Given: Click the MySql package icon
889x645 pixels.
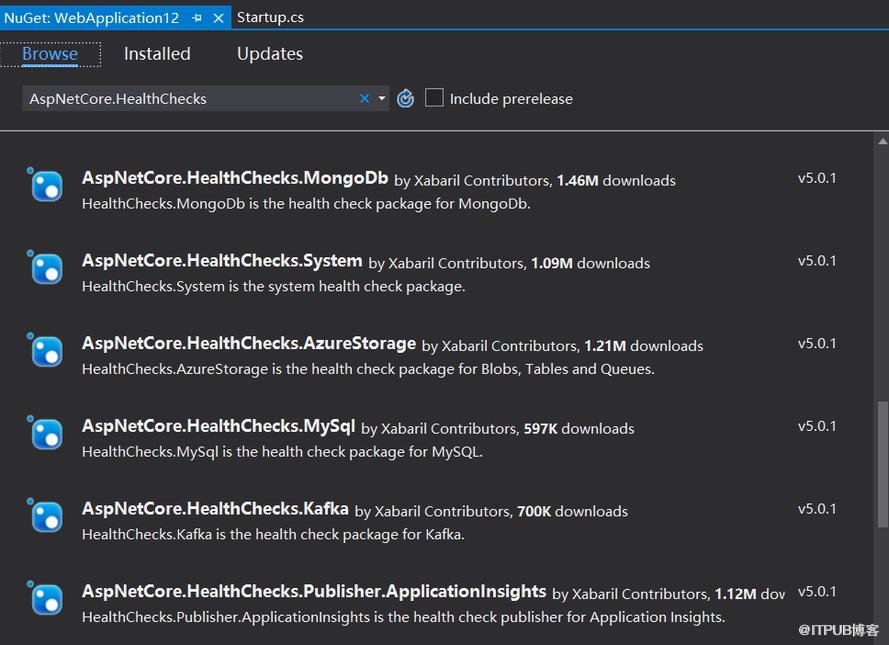Looking at the screenshot, I should click(x=45, y=433).
